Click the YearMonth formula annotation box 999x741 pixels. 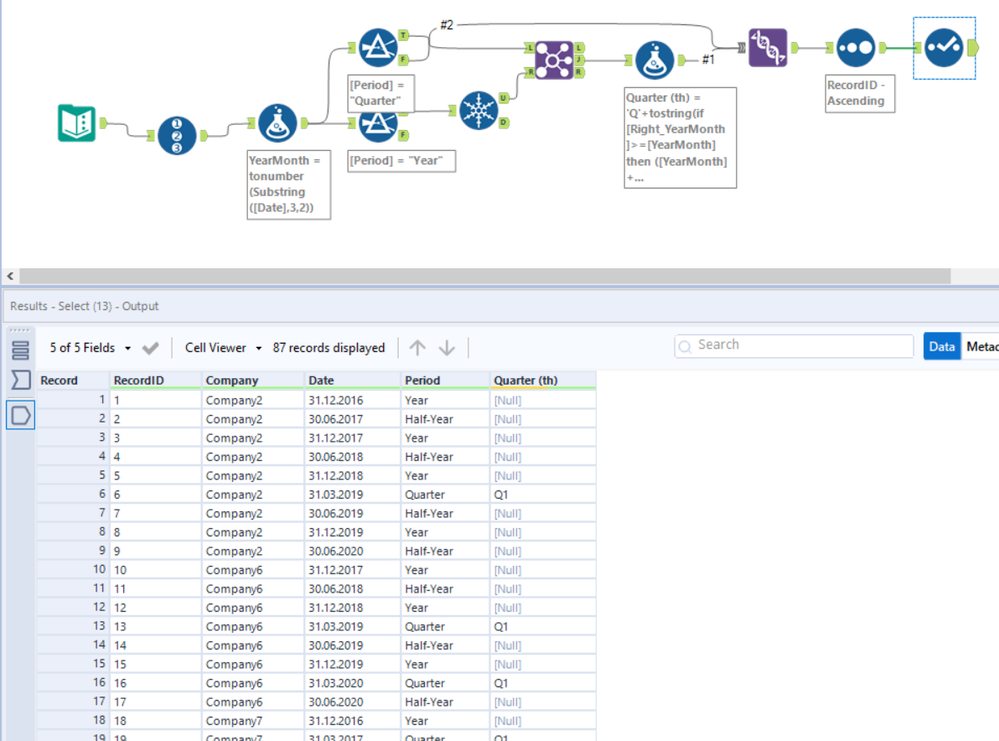[289, 185]
